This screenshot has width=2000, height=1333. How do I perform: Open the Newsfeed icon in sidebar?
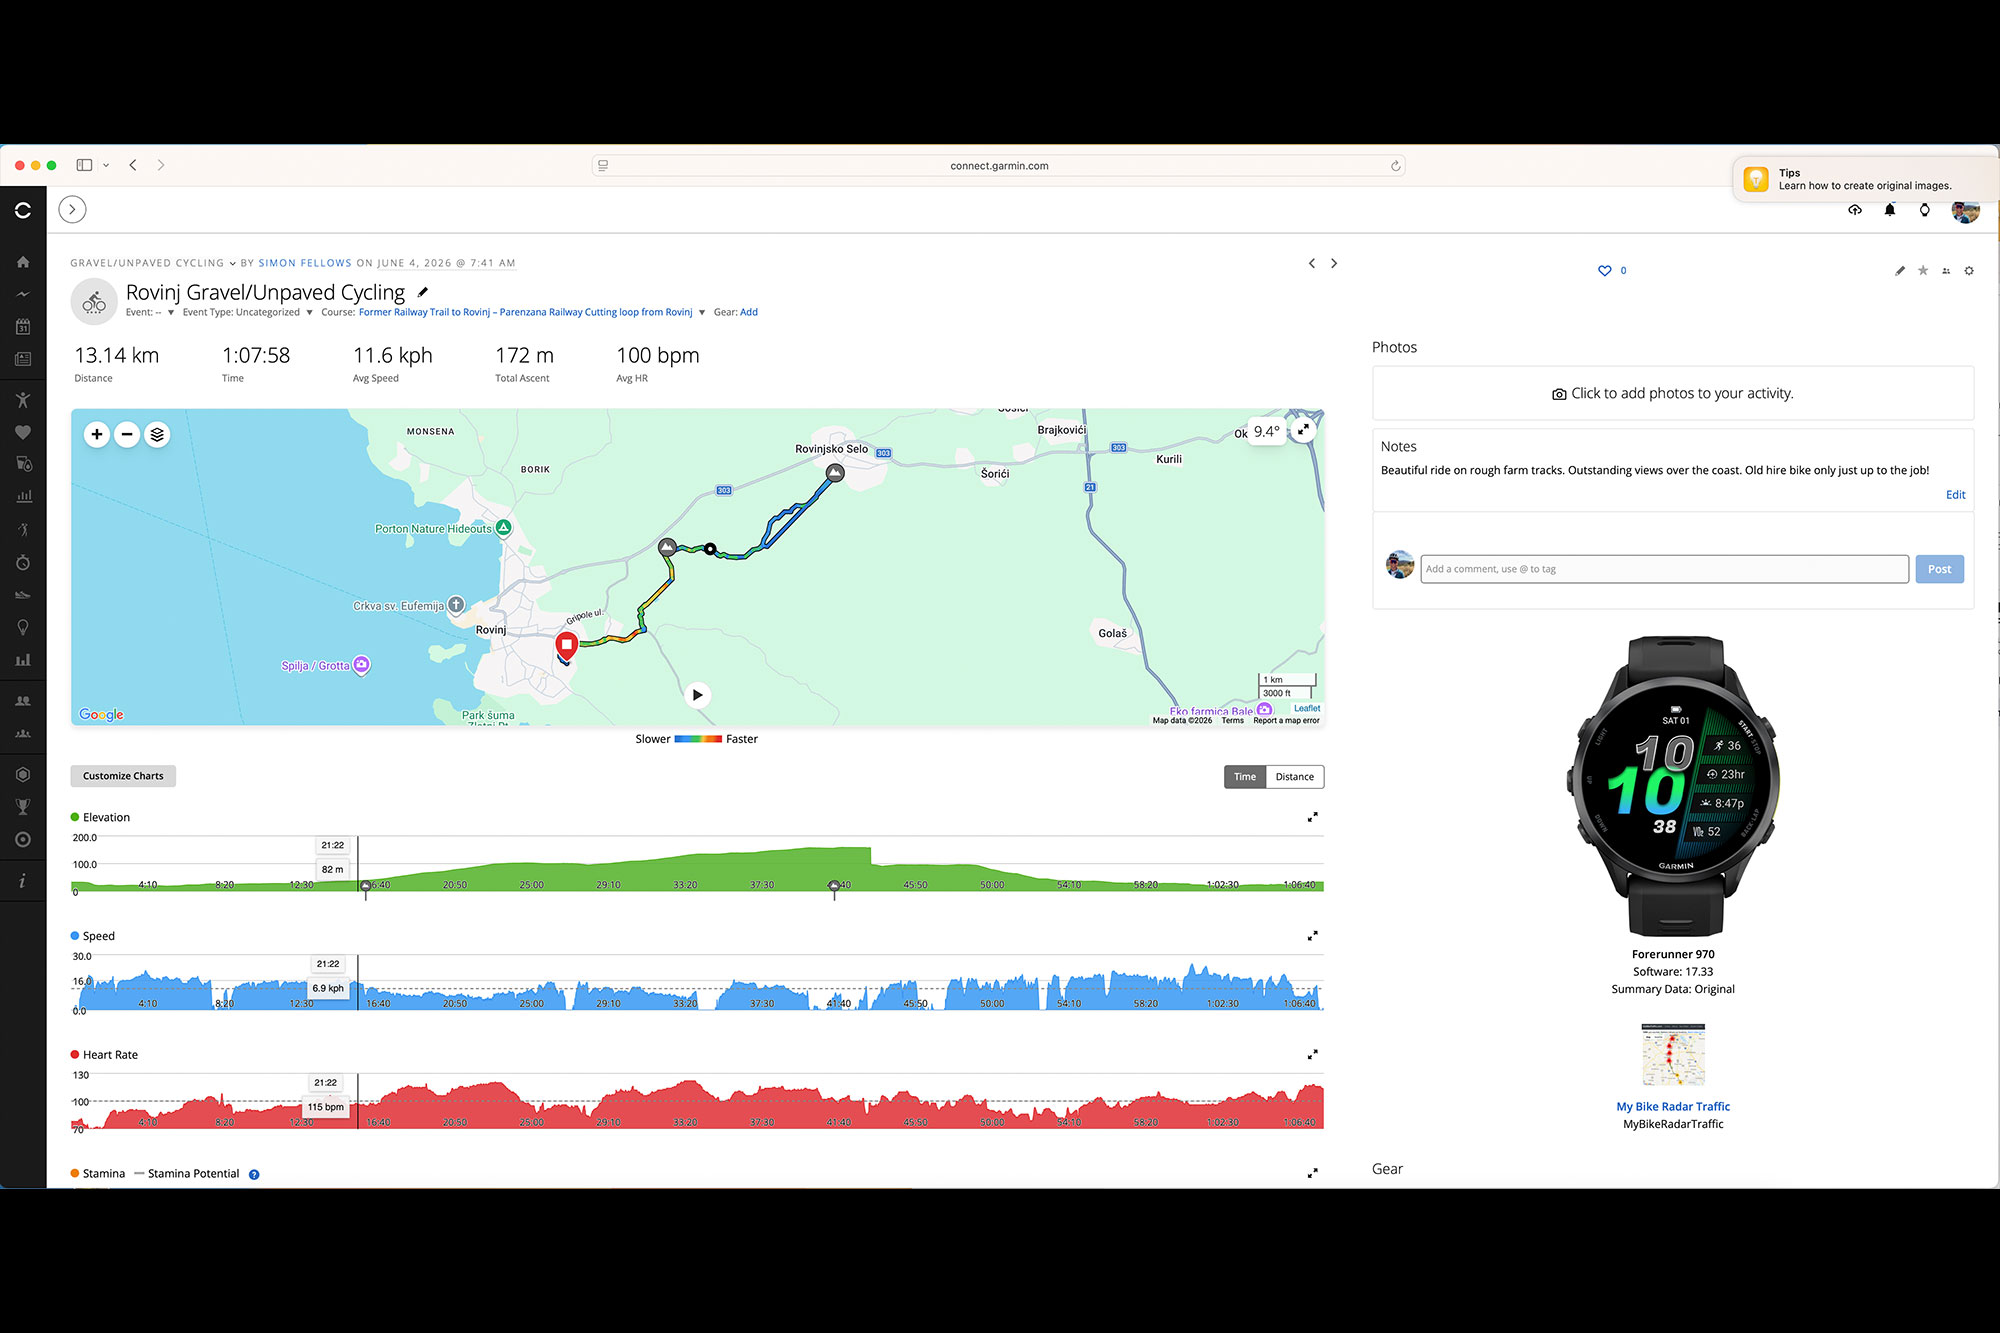tap(23, 359)
